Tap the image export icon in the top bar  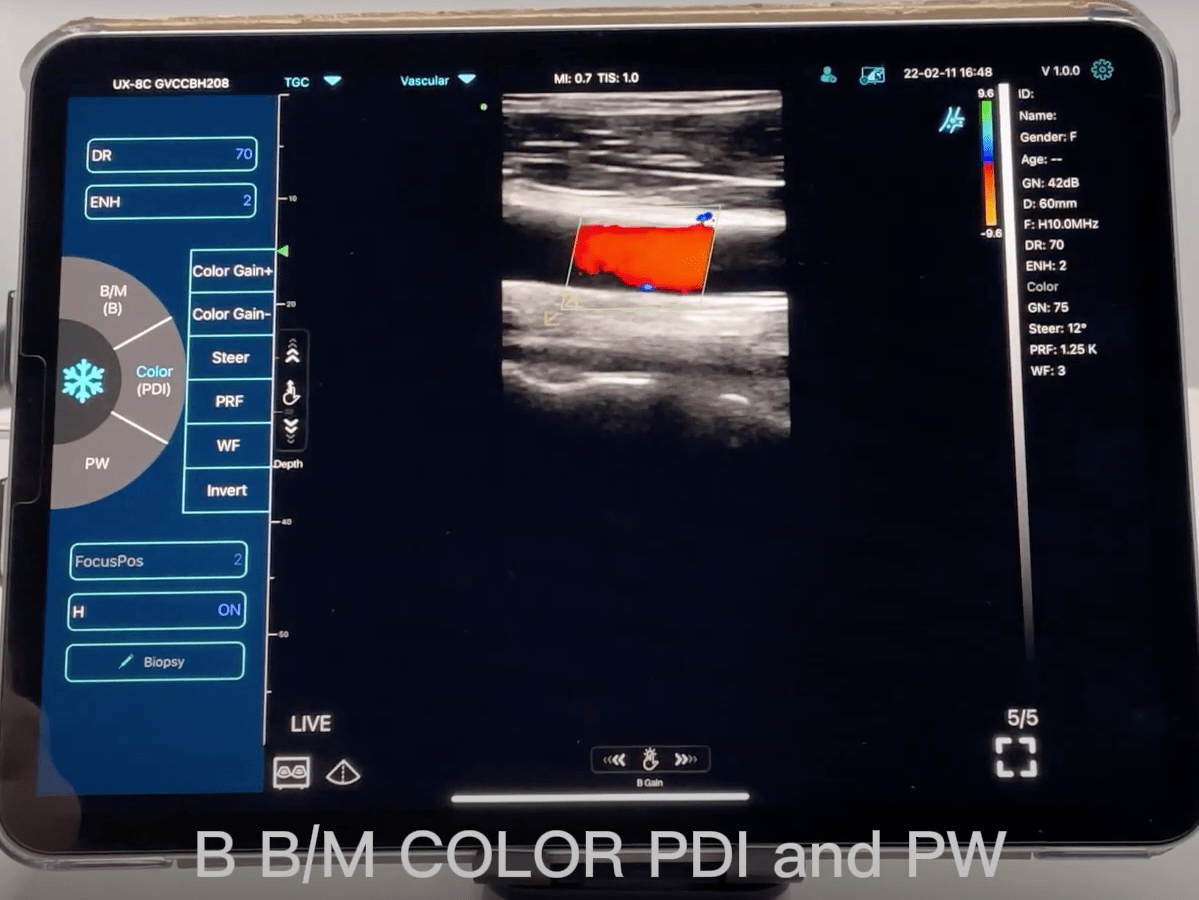872,75
